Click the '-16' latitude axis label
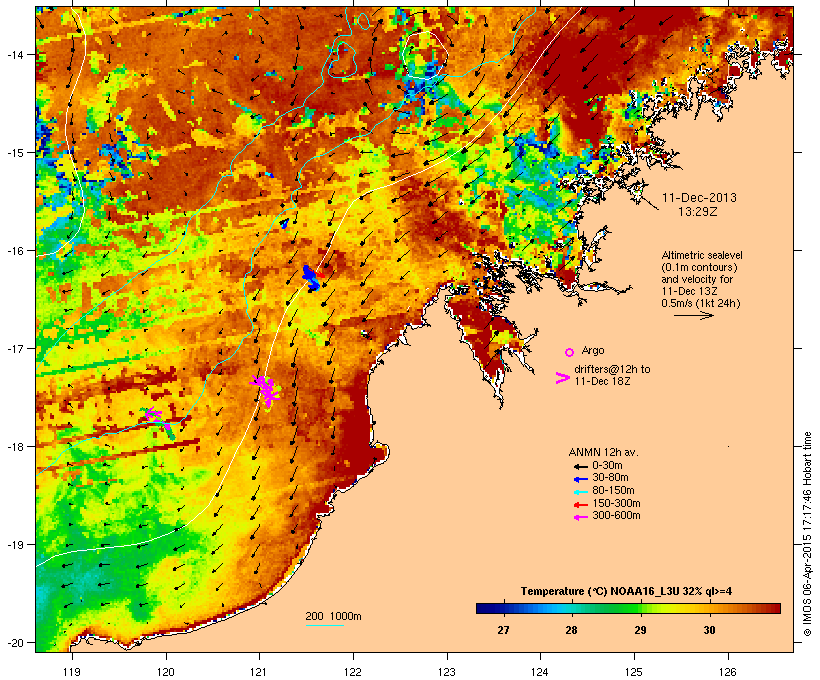 pos(15,251)
